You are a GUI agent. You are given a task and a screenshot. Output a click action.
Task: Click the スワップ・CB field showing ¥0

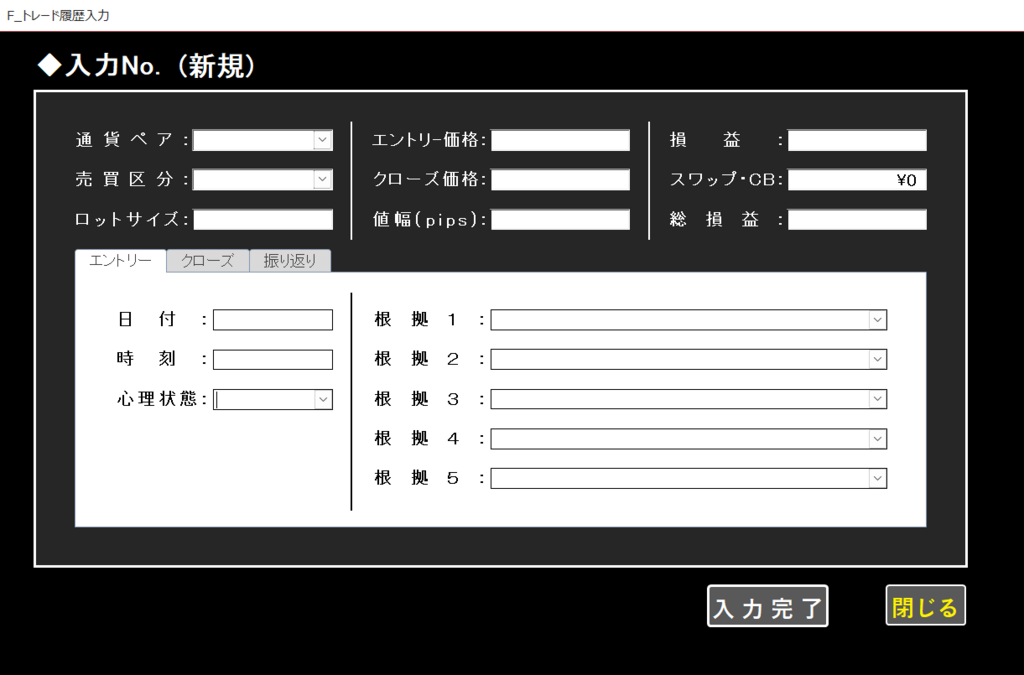coord(857,180)
